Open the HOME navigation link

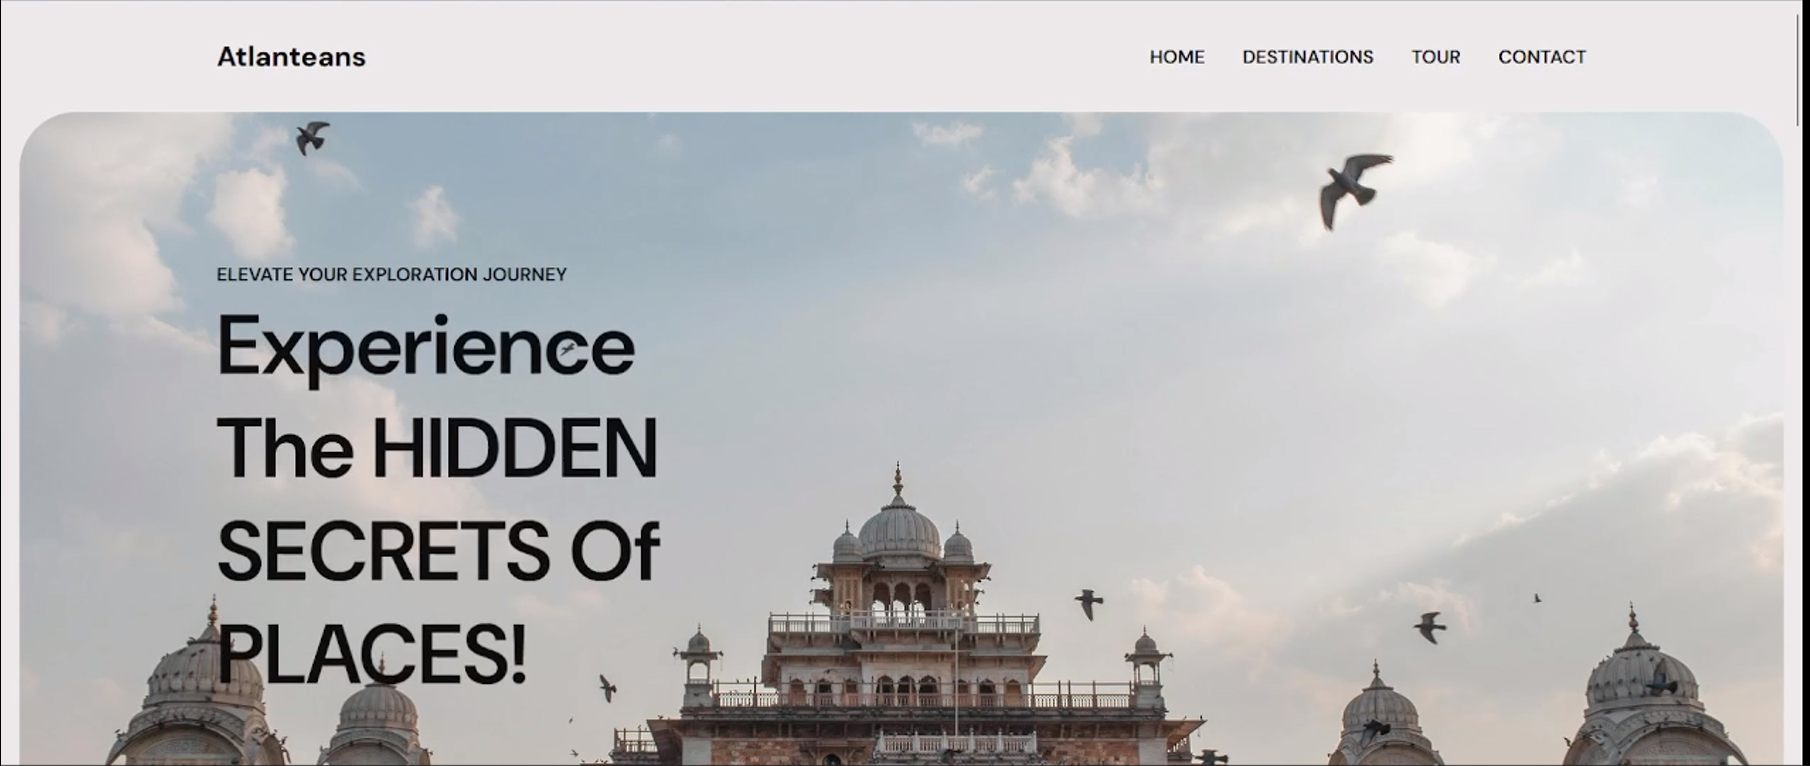click(1177, 57)
